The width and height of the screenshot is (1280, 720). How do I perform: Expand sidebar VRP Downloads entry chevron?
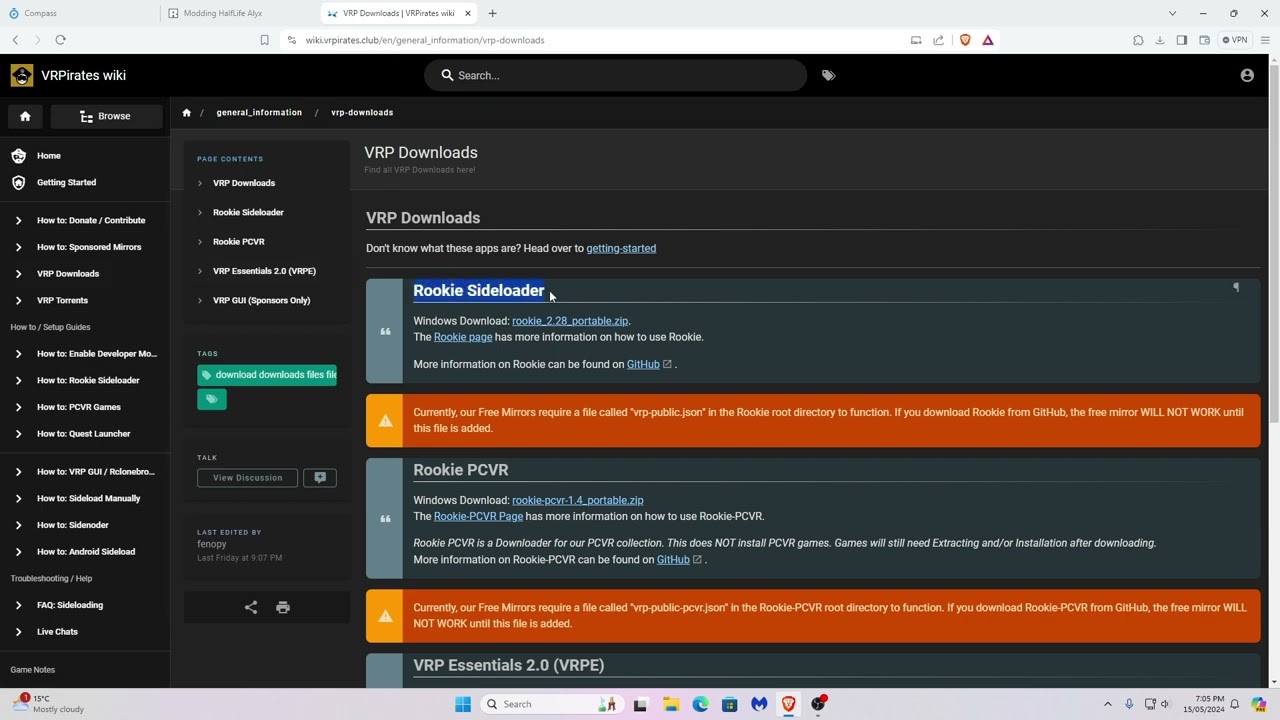point(18,274)
